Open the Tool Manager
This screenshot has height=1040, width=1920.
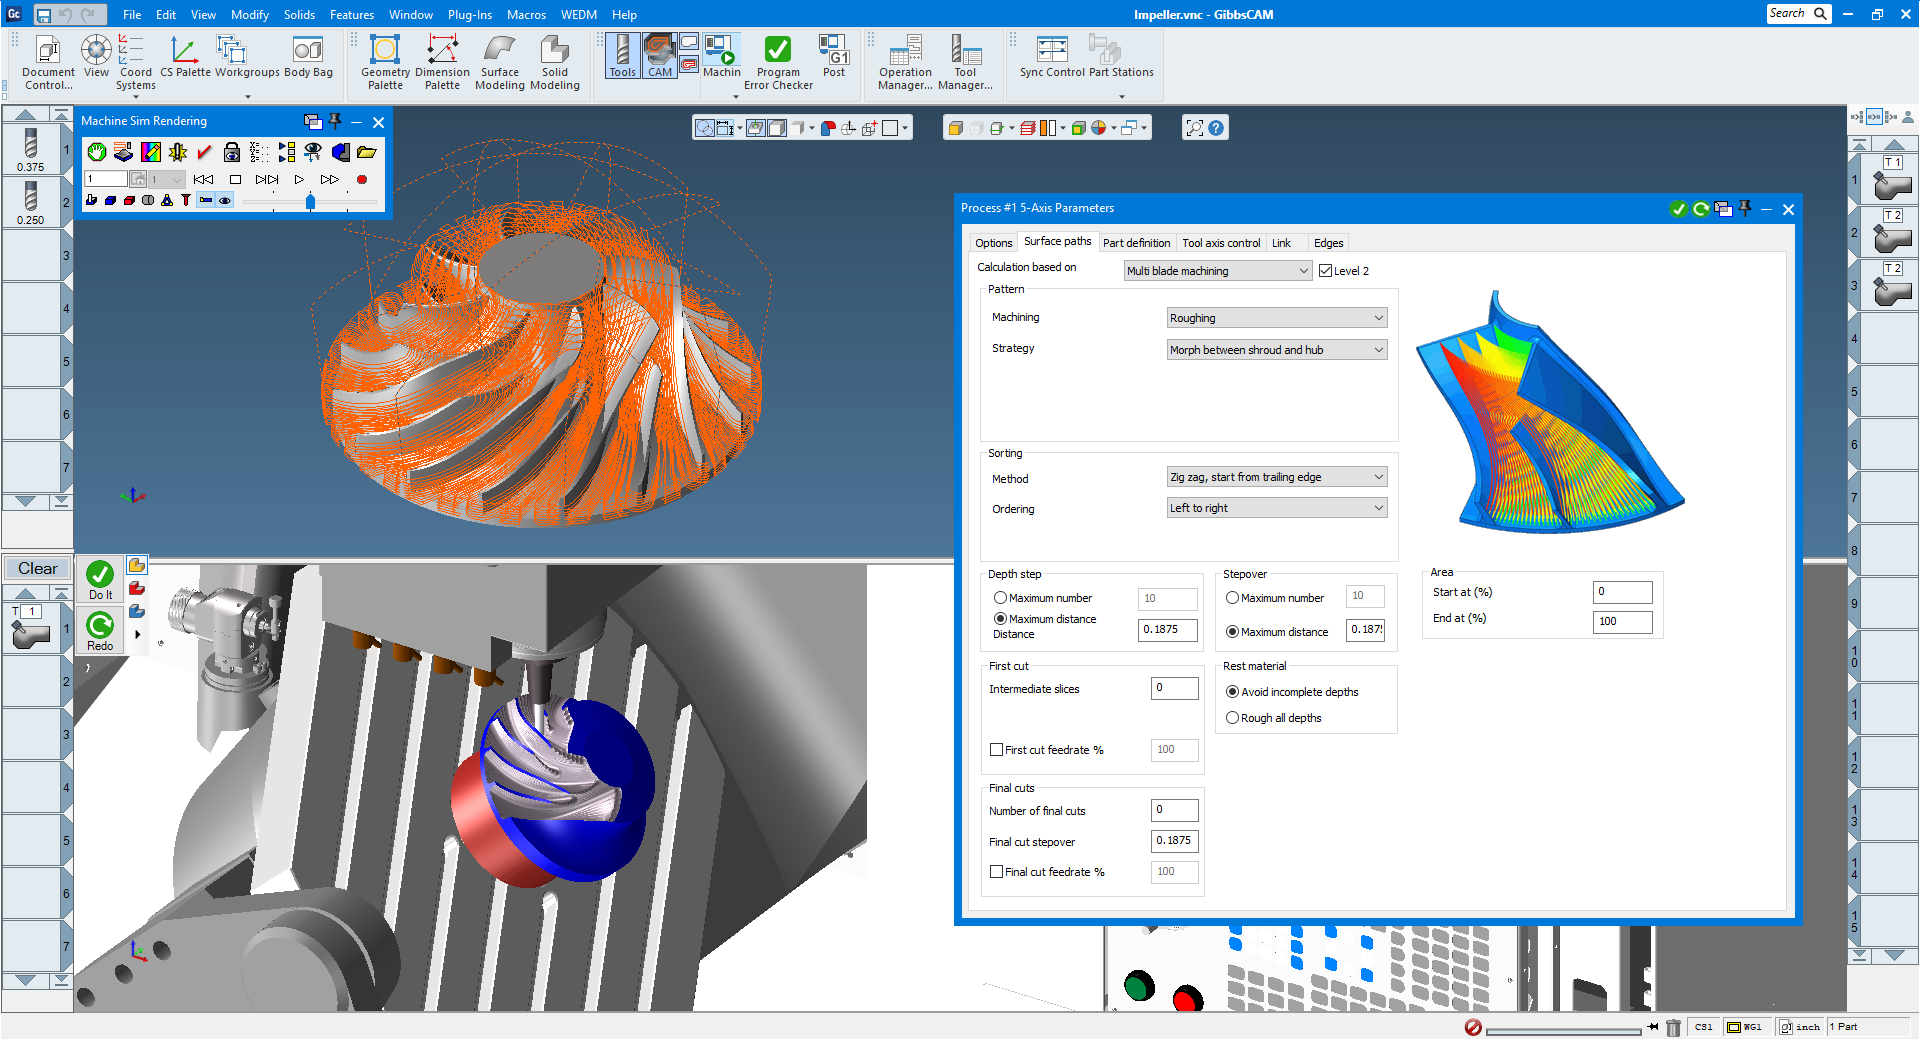pyautogui.click(x=965, y=62)
